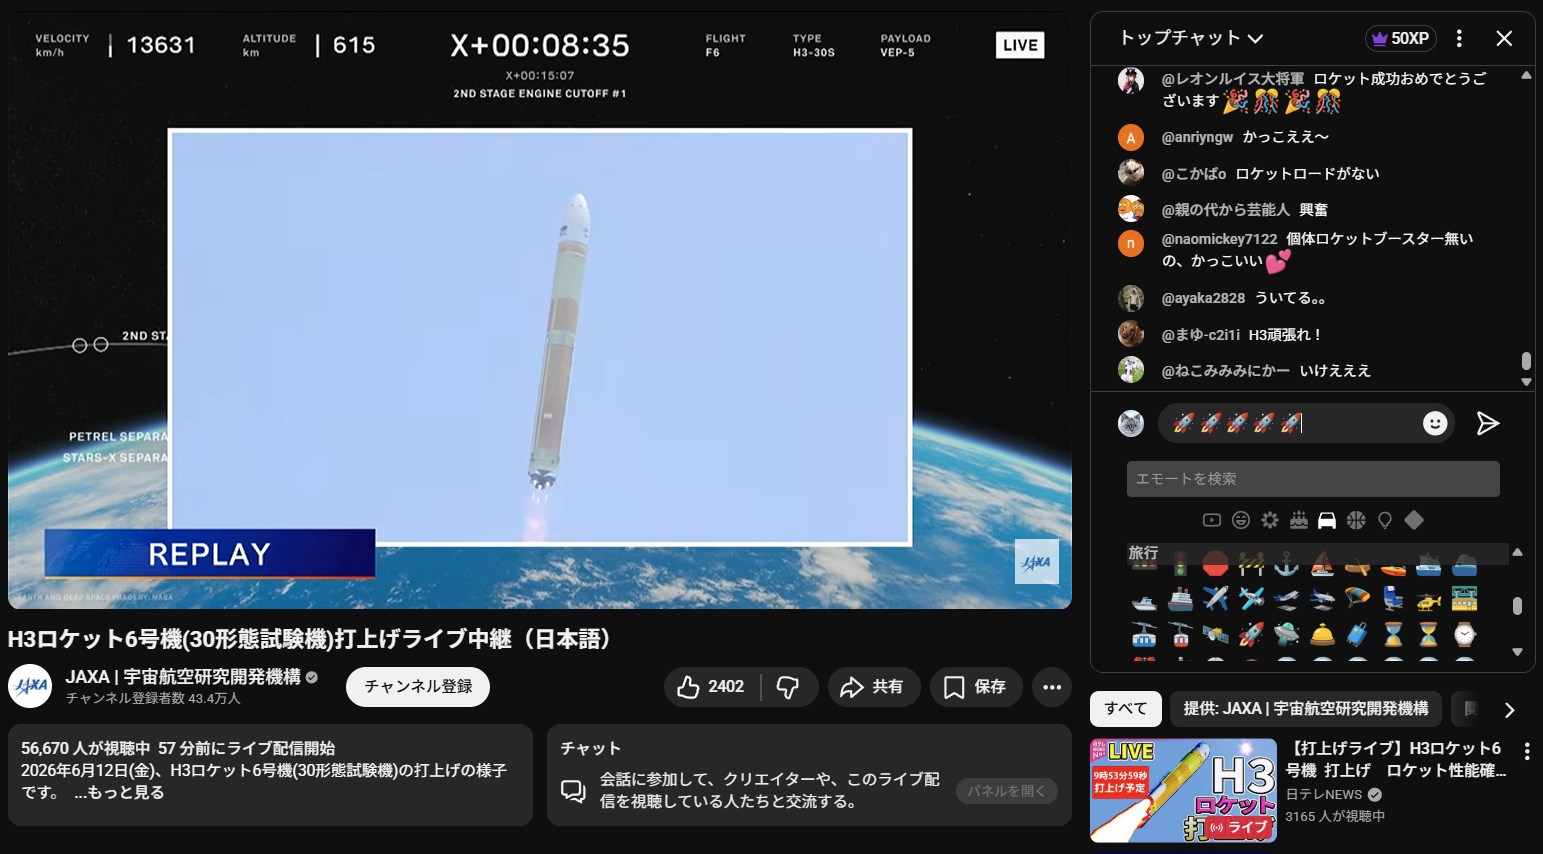Choose the flying saucer emoji

point(1286,634)
